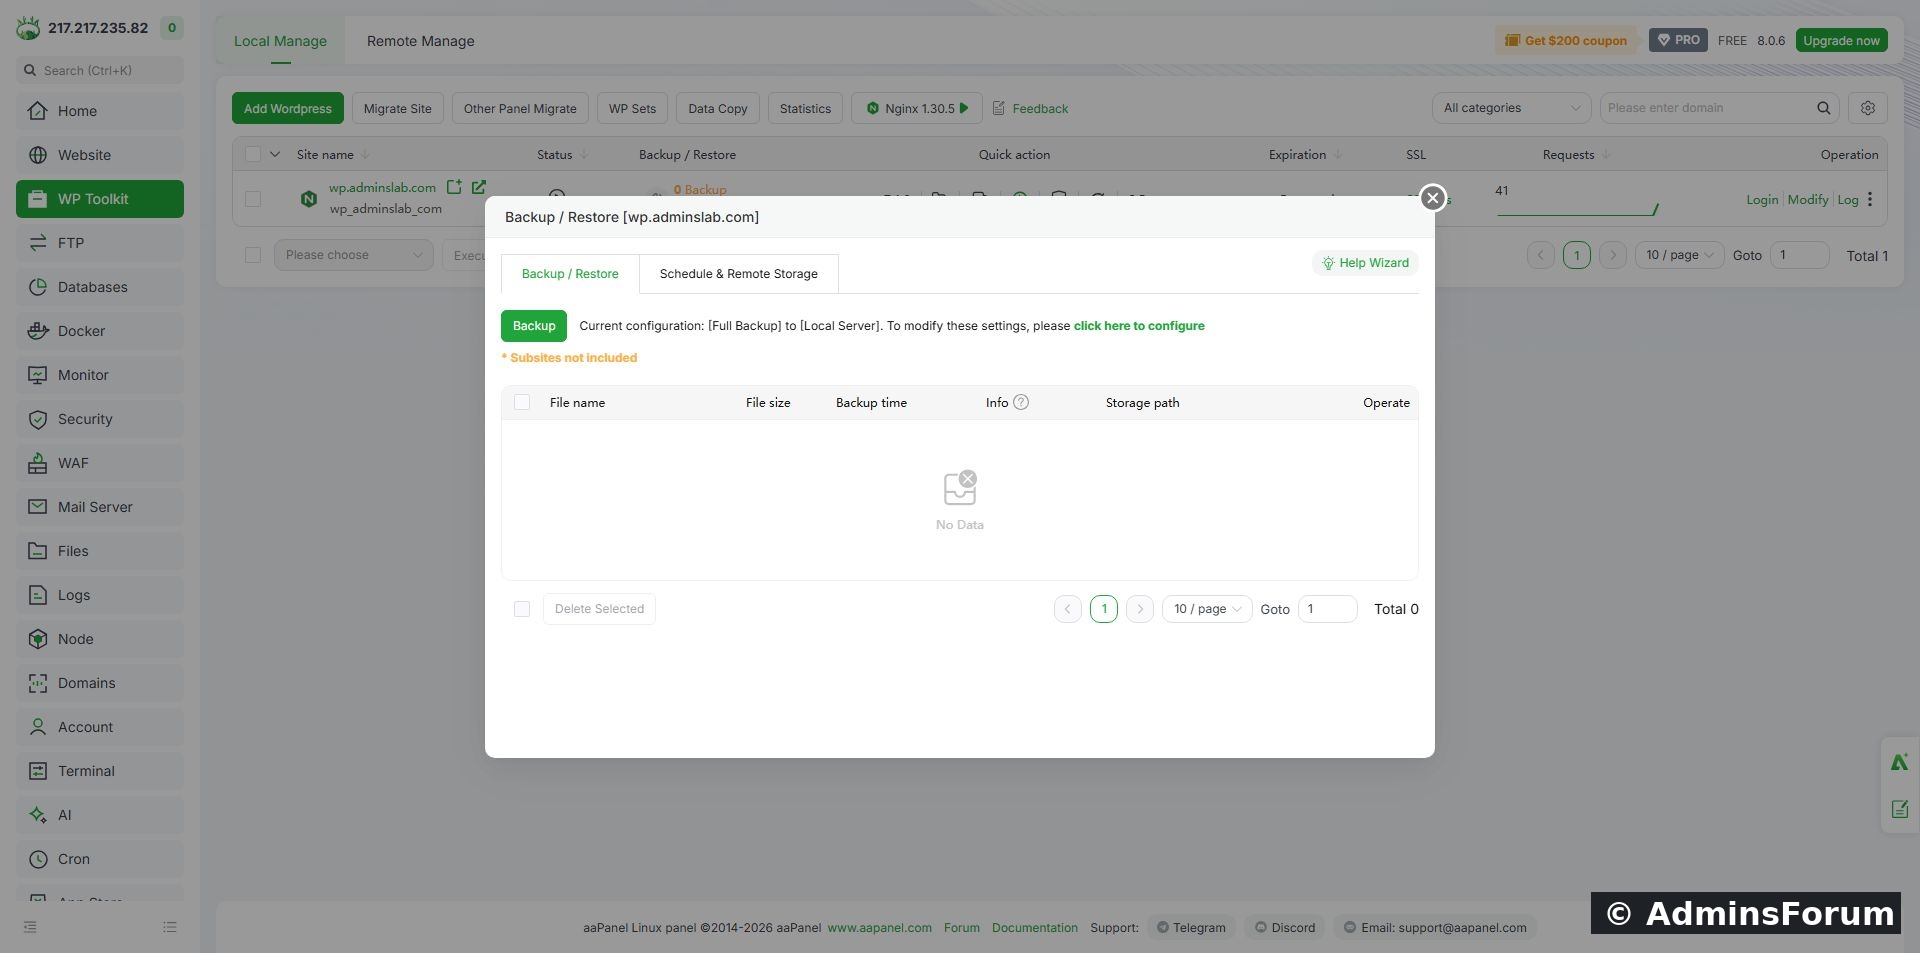The height and width of the screenshot is (953, 1920).
Task: Expand the Nginx 1.30.5 control
Action: coord(917,108)
